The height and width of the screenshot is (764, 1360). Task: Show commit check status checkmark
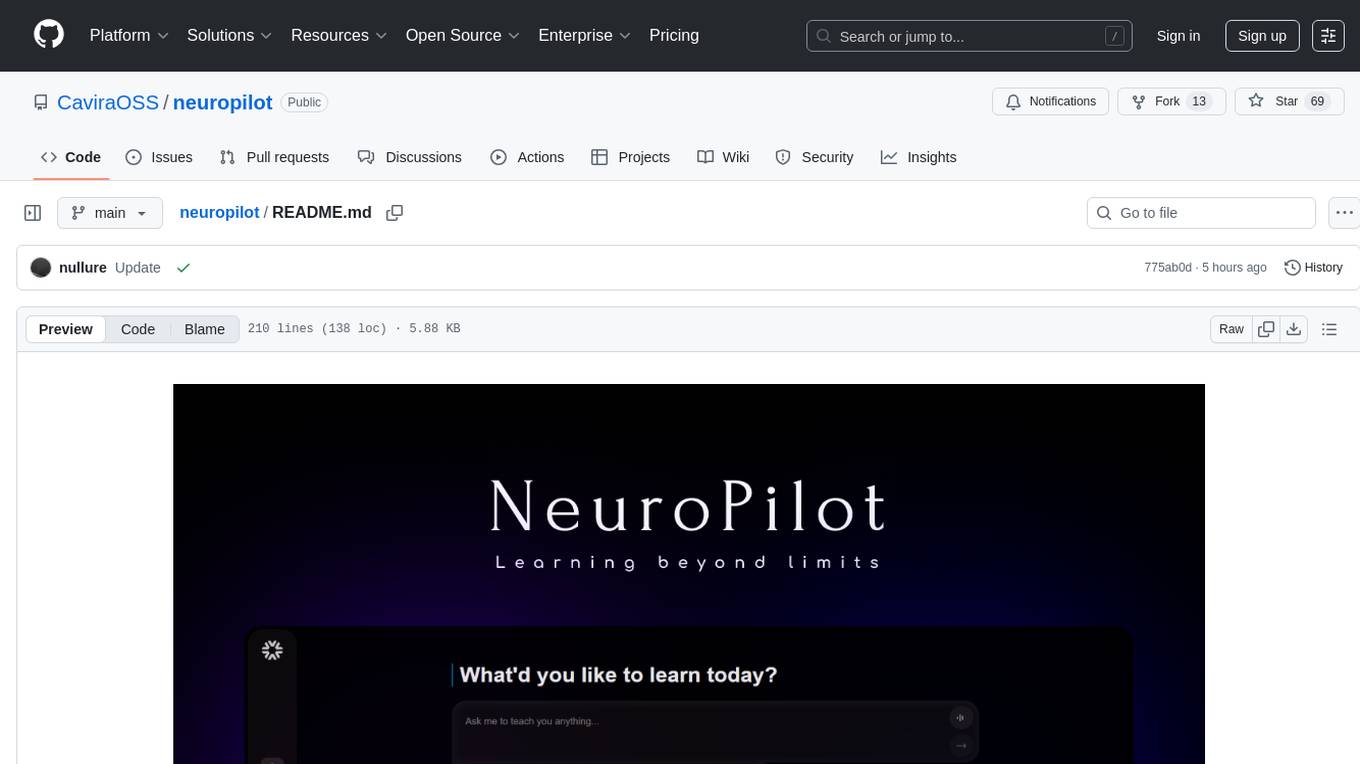pyautogui.click(x=183, y=268)
